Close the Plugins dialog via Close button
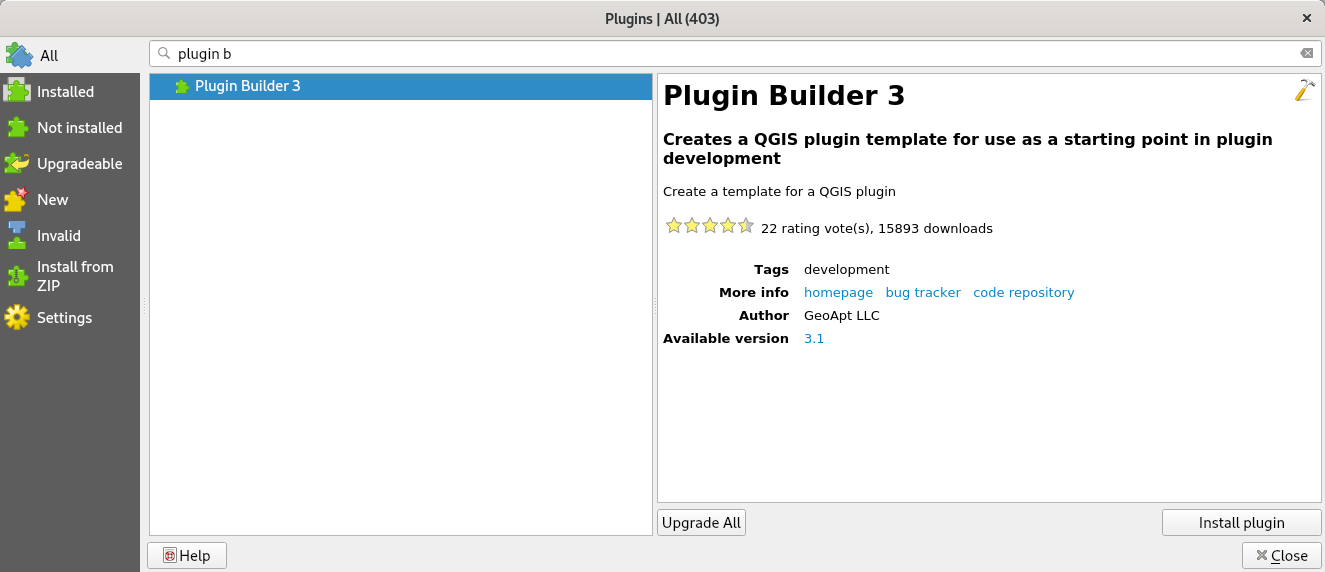 [1281, 555]
